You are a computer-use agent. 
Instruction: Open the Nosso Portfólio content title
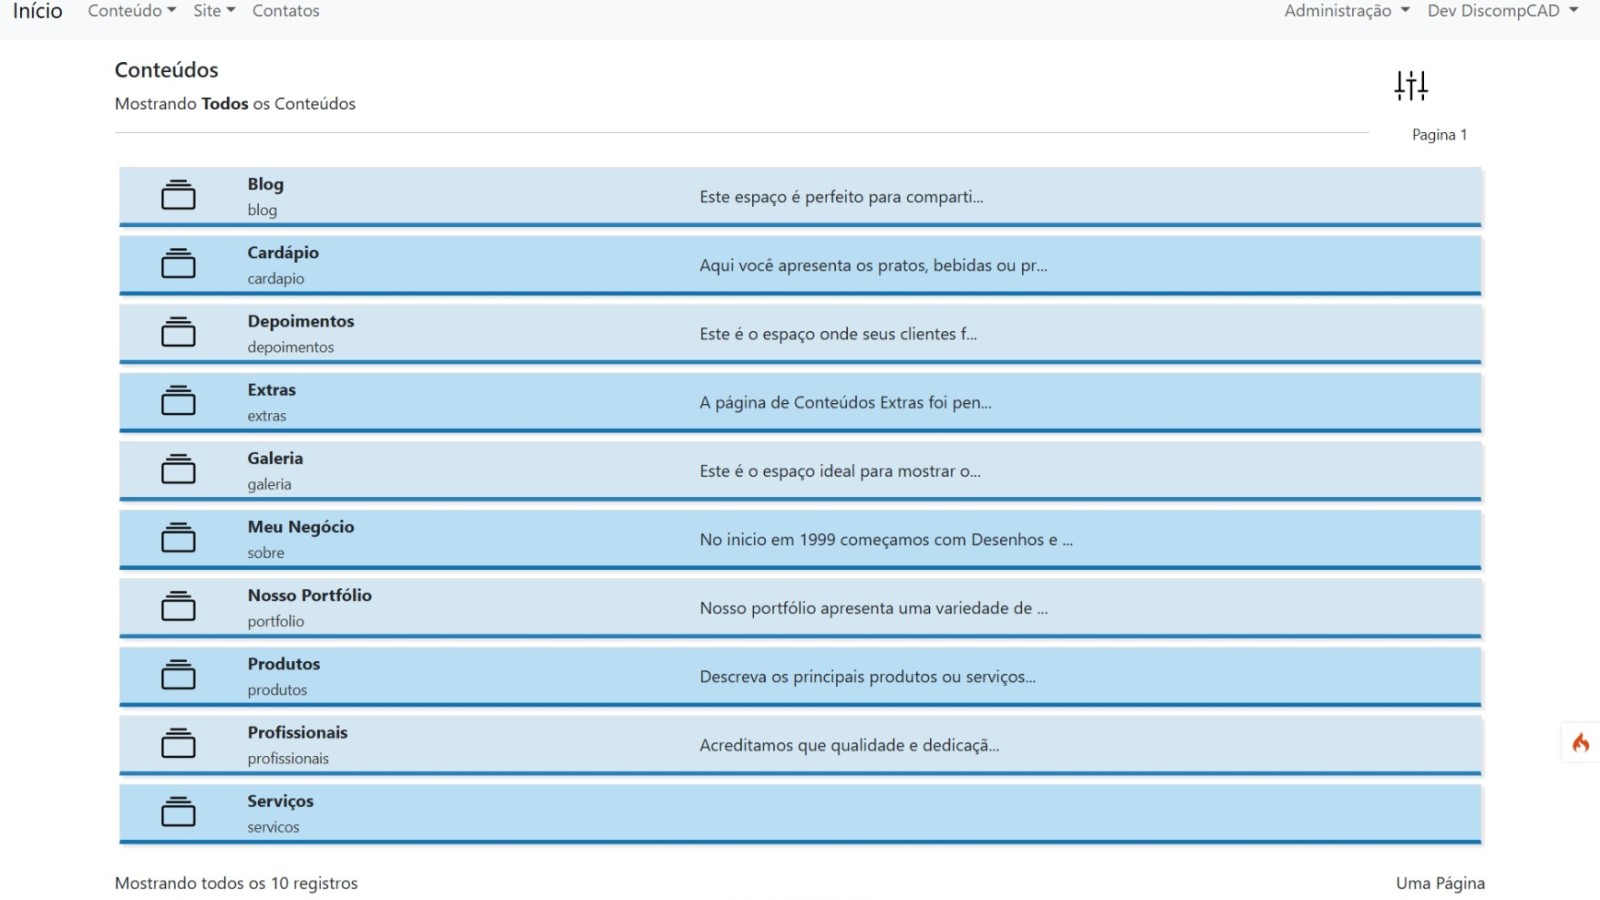pyautogui.click(x=309, y=595)
